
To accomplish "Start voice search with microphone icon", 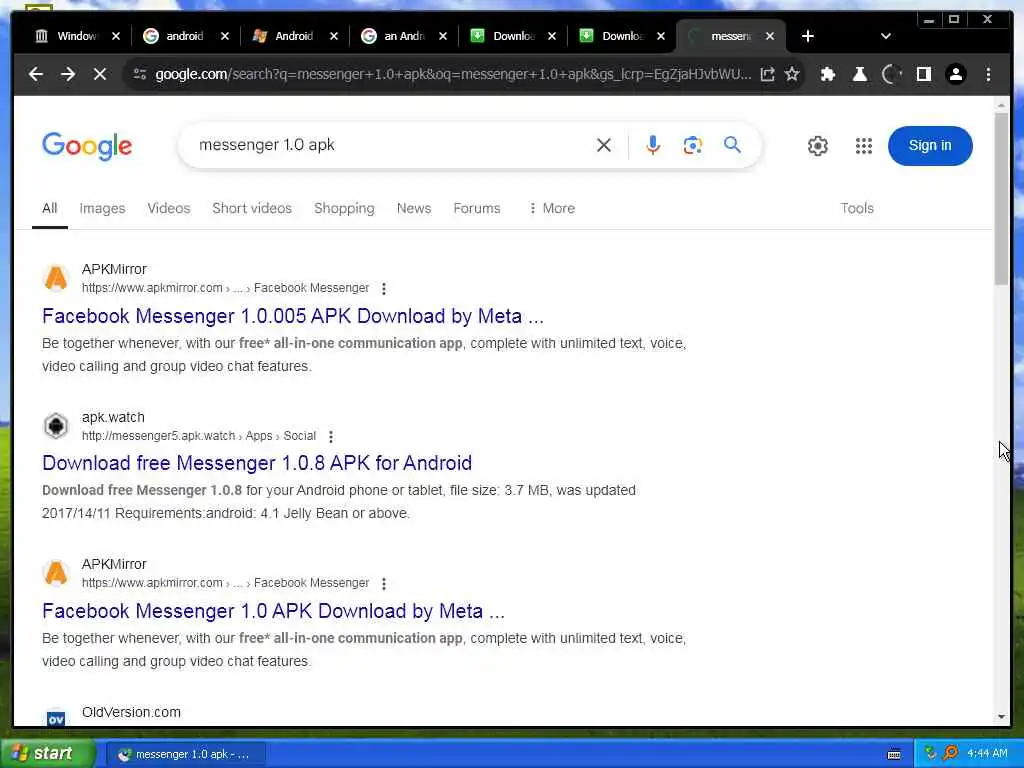I will (652, 145).
